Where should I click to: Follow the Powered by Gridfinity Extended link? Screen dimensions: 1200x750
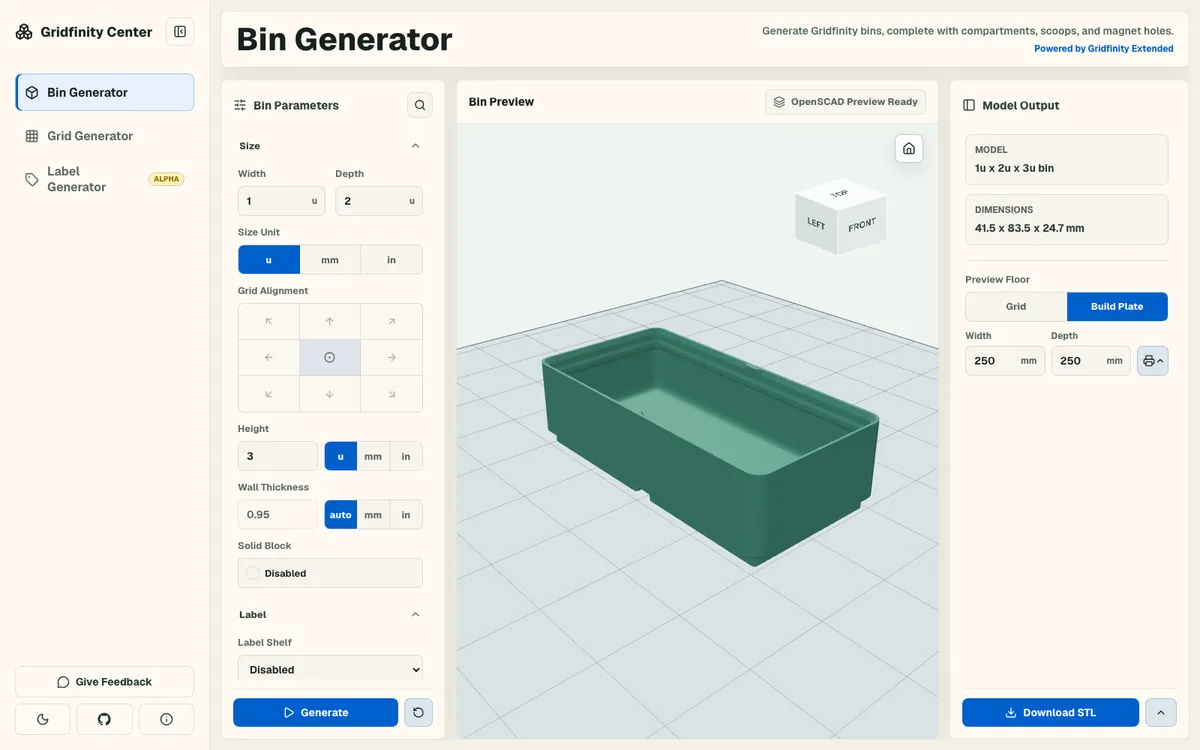coord(1104,49)
